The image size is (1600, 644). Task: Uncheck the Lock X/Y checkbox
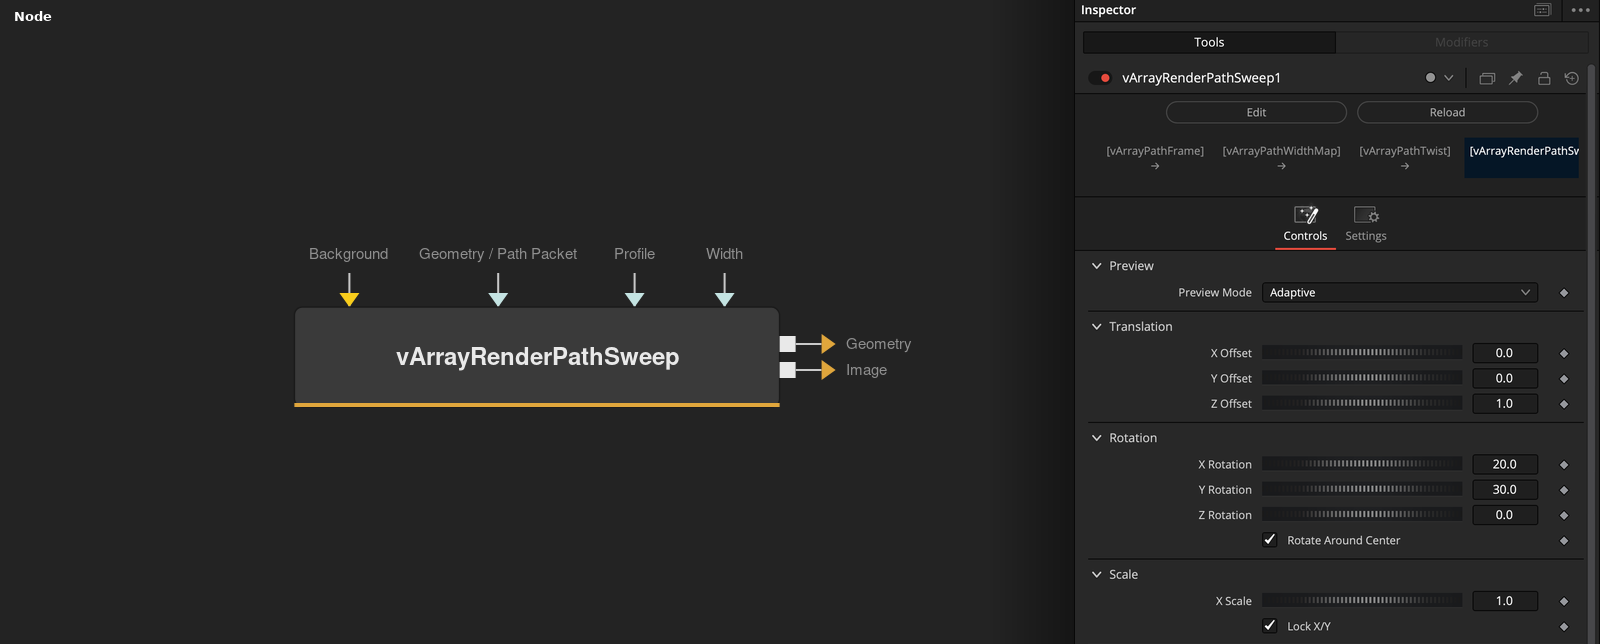point(1270,626)
